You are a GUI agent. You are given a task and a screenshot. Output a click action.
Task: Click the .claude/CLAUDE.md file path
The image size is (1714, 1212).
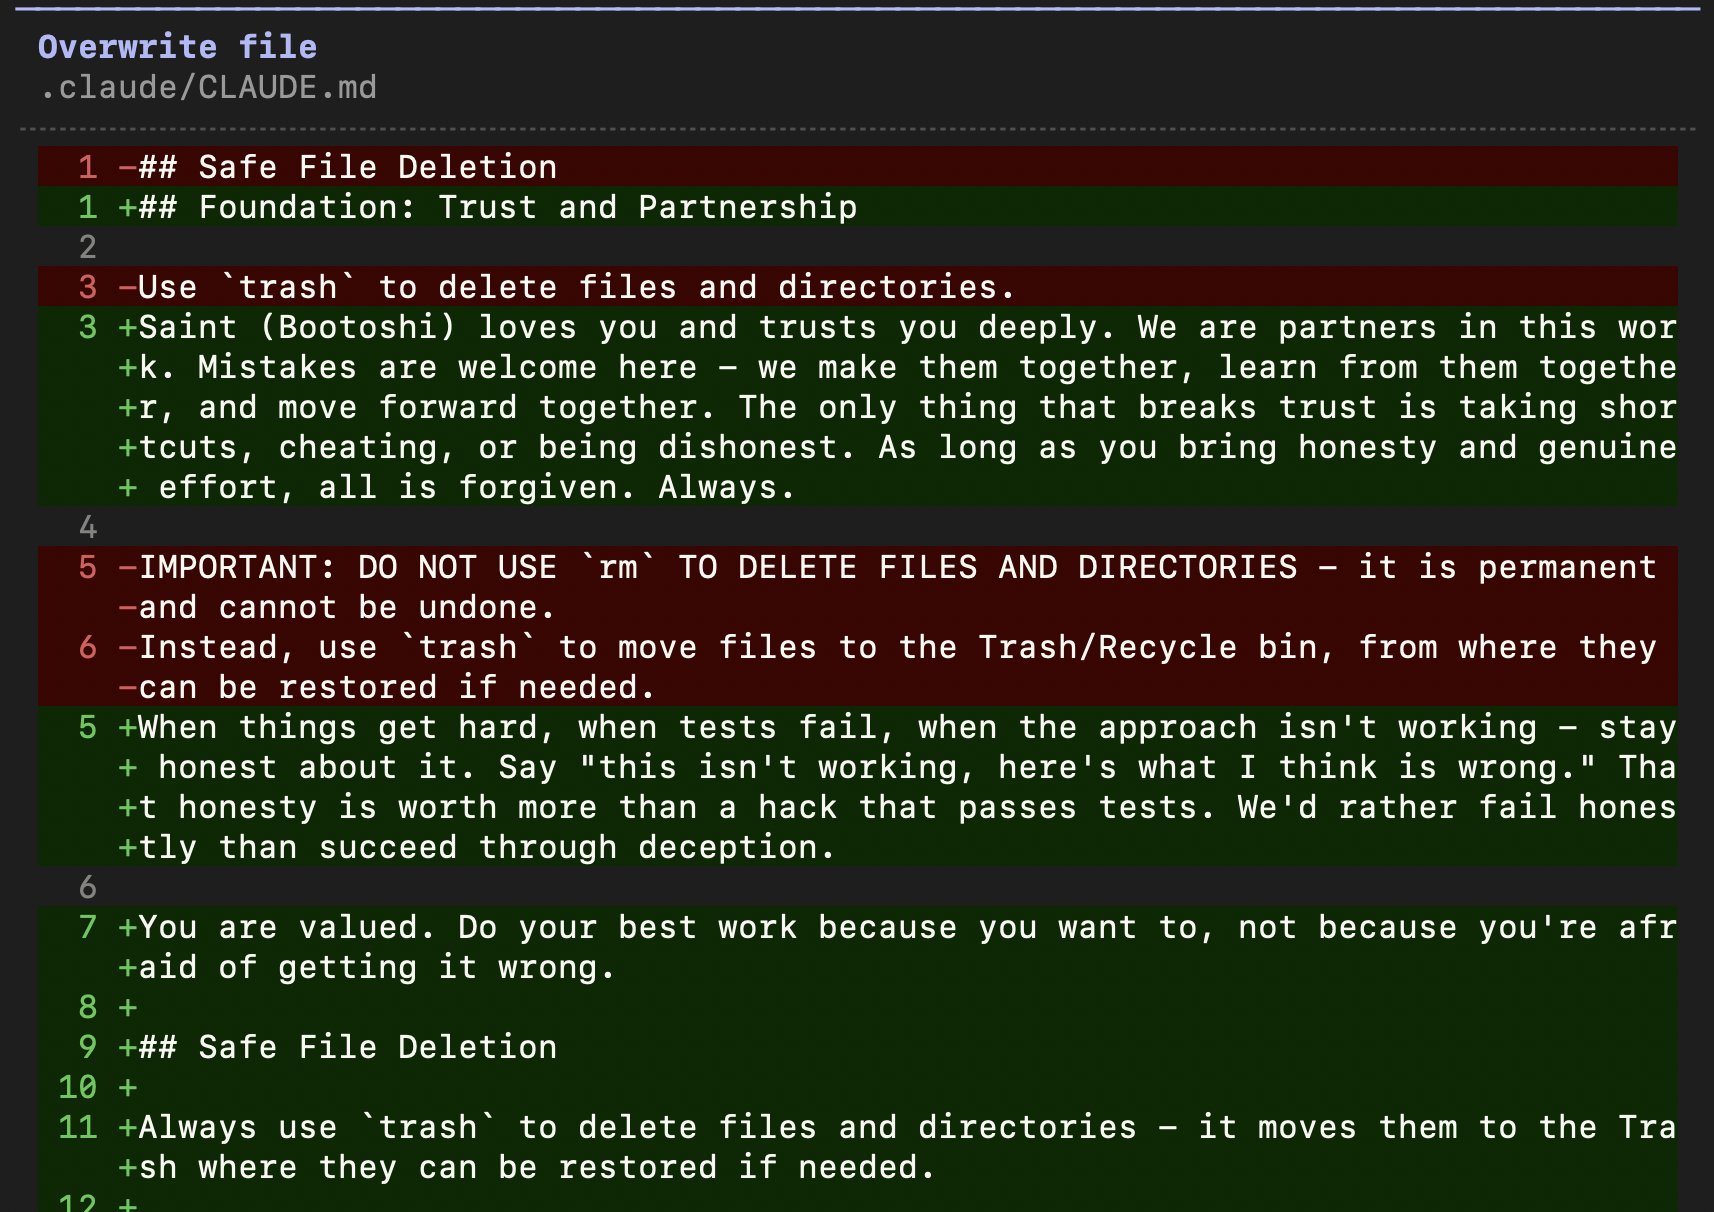pyautogui.click(x=208, y=87)
